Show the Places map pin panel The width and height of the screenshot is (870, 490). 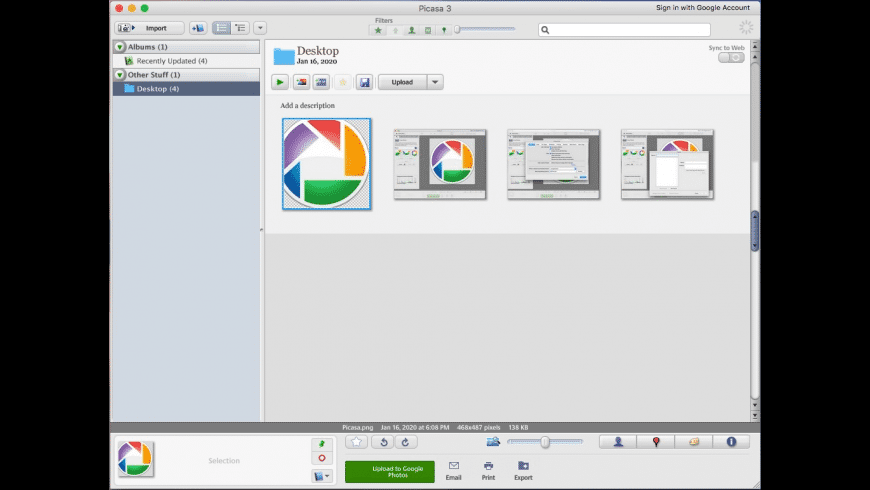[657, 442]
